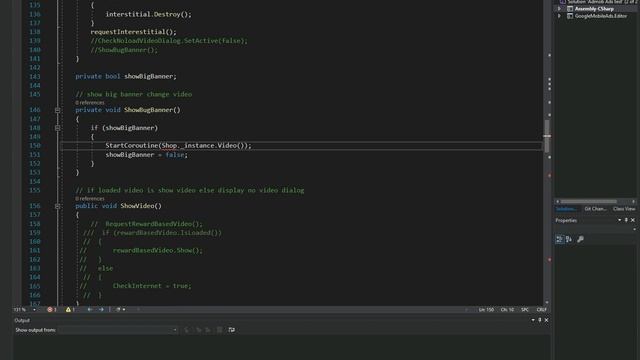Click the 'CRLF' line ending indicator
The height and width of the screenshot is (360, 640).
click(542, 309)
